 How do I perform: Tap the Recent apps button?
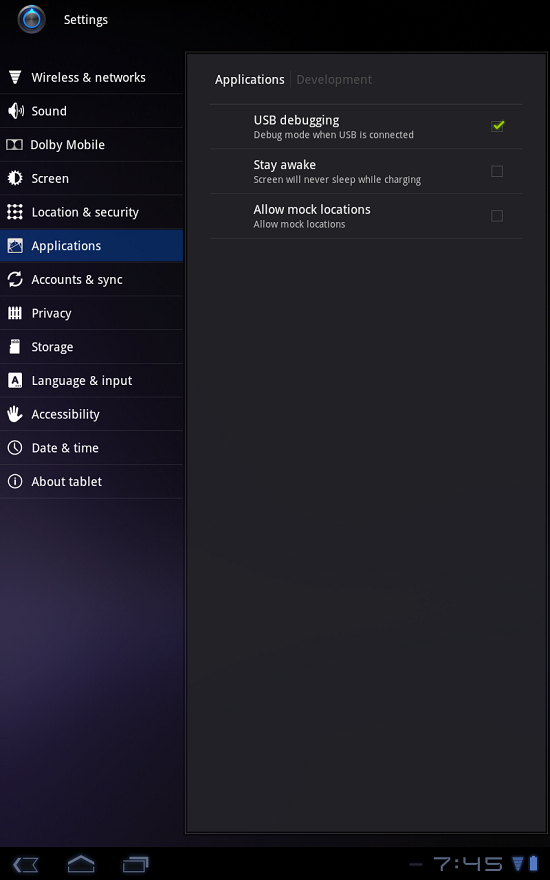click(x=136, y=864)
